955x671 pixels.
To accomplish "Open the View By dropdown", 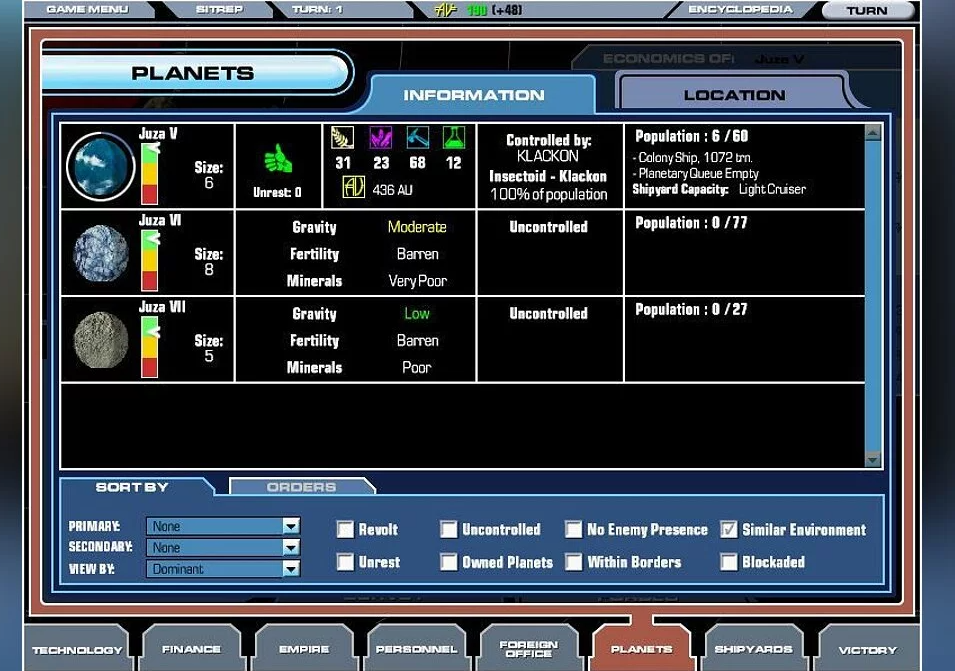I will coord(290,569).
